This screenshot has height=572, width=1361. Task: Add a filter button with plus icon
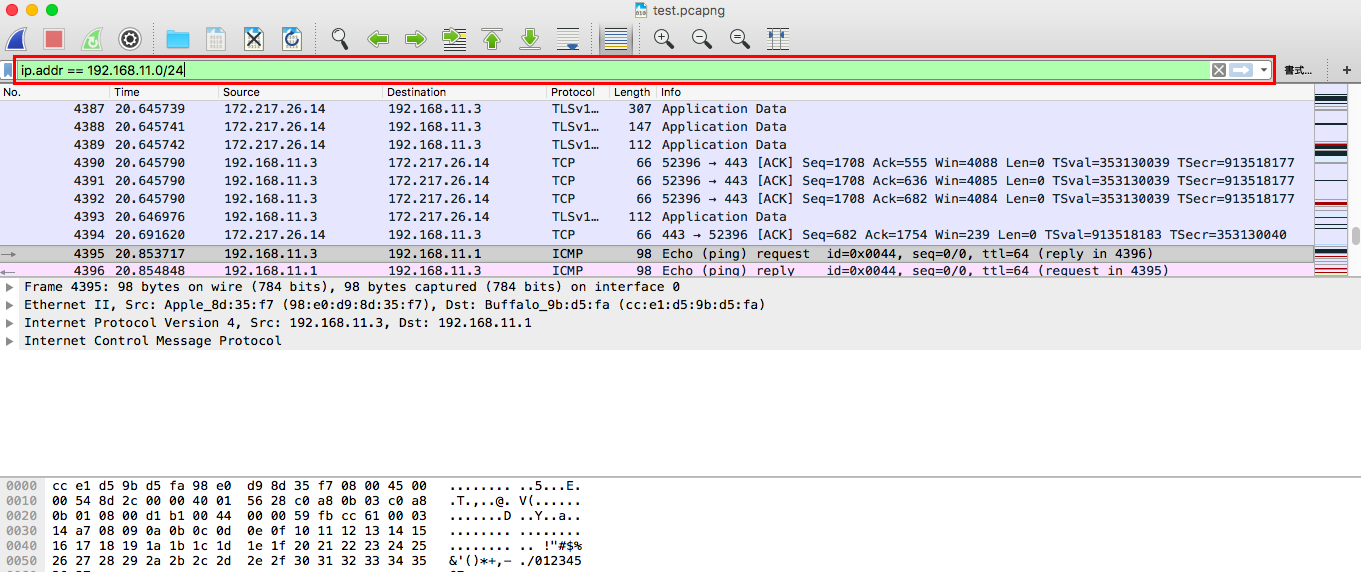1346,70
